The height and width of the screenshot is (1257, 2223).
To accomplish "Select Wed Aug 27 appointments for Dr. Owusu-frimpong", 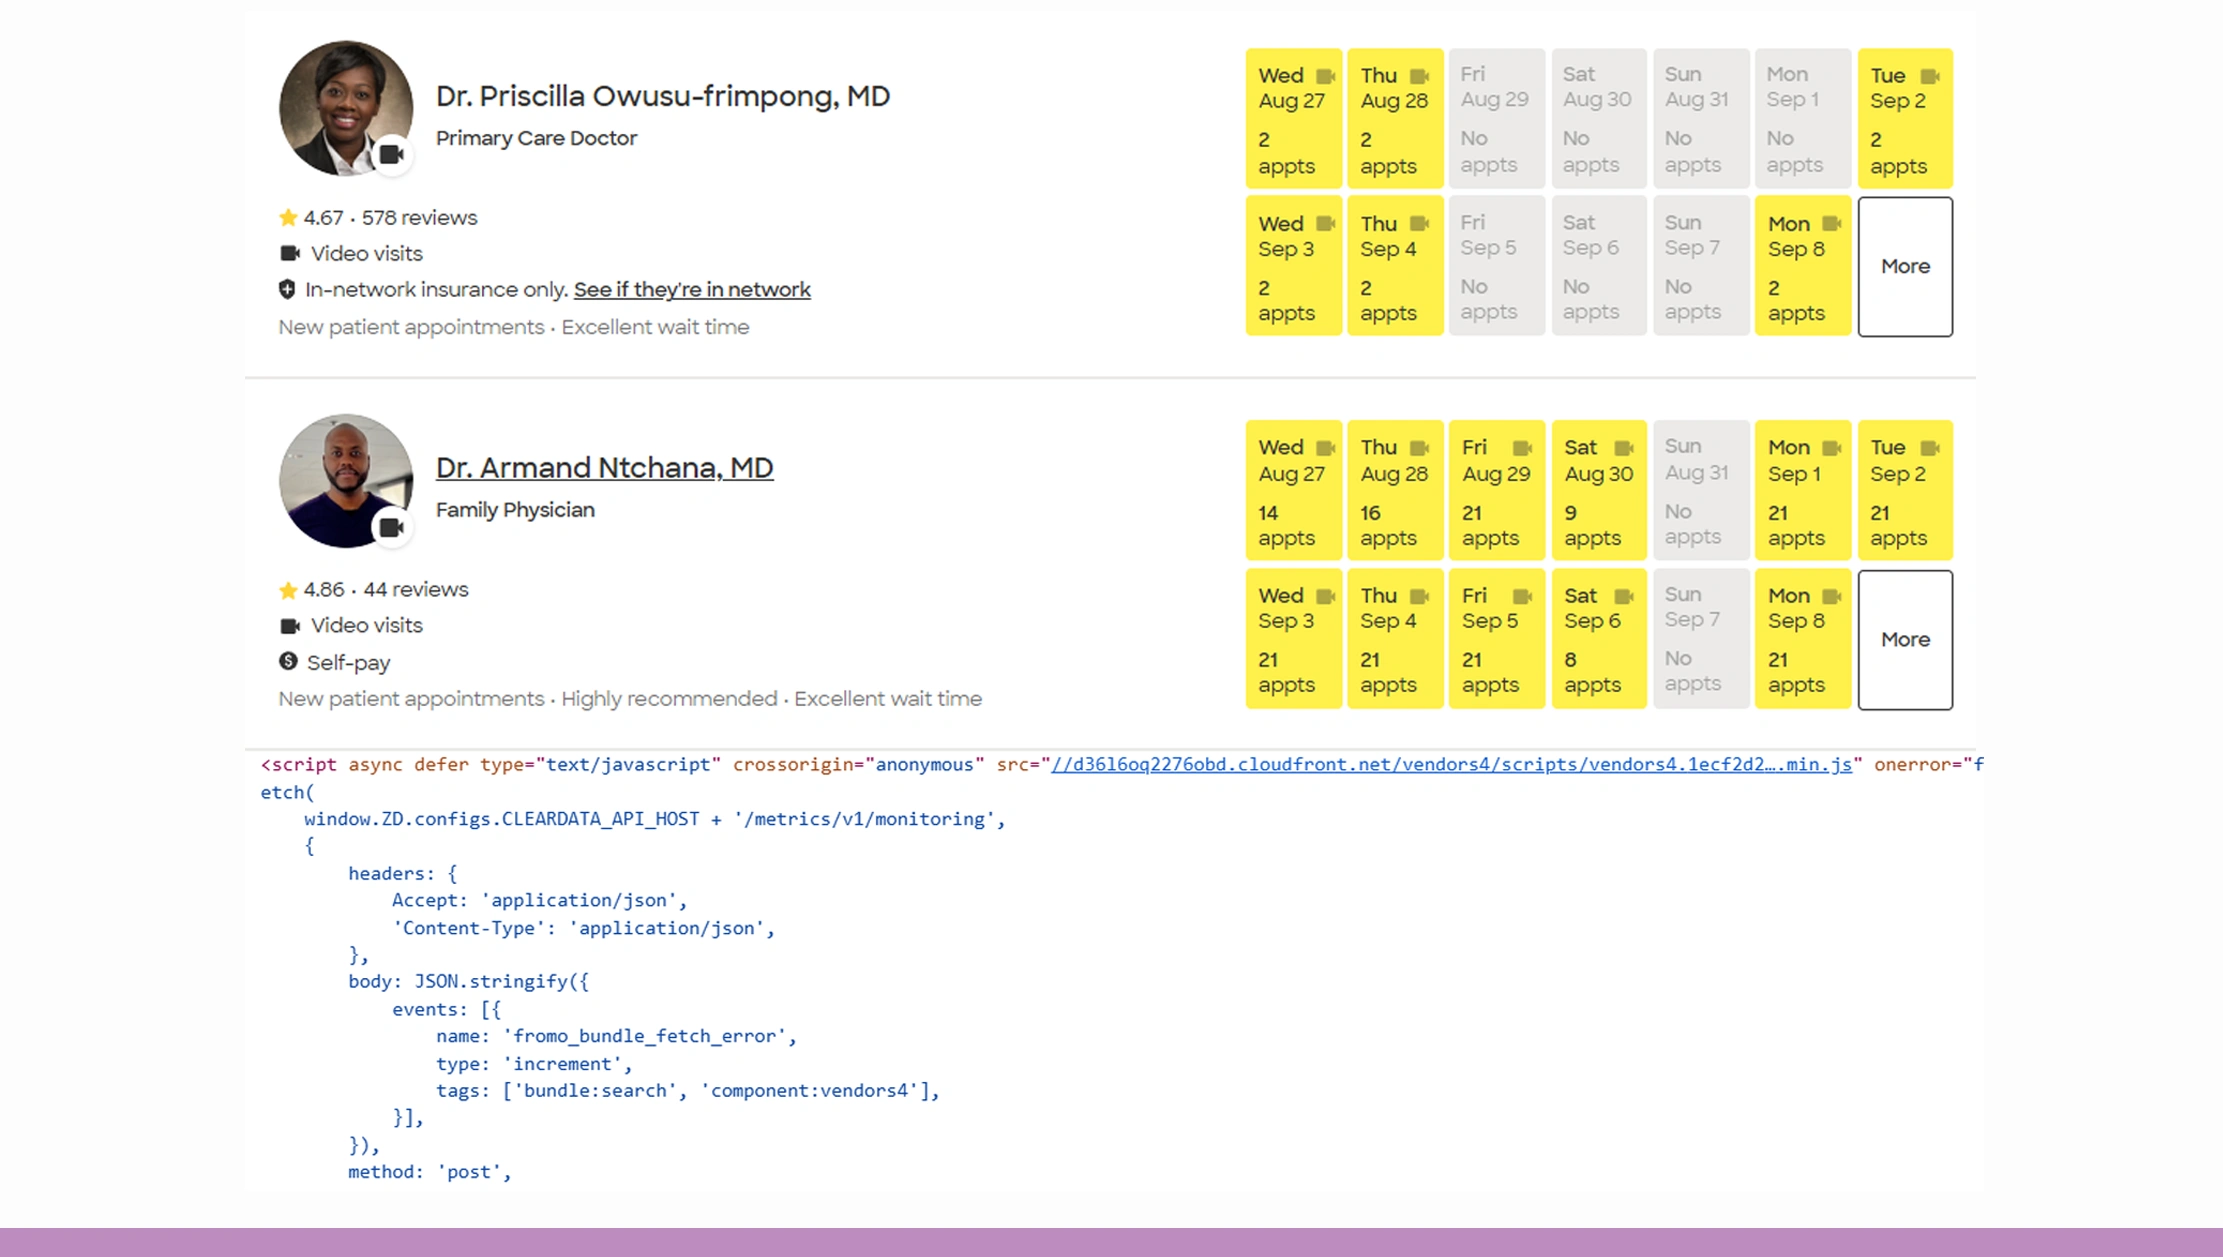I will [x=1292, y=118].
